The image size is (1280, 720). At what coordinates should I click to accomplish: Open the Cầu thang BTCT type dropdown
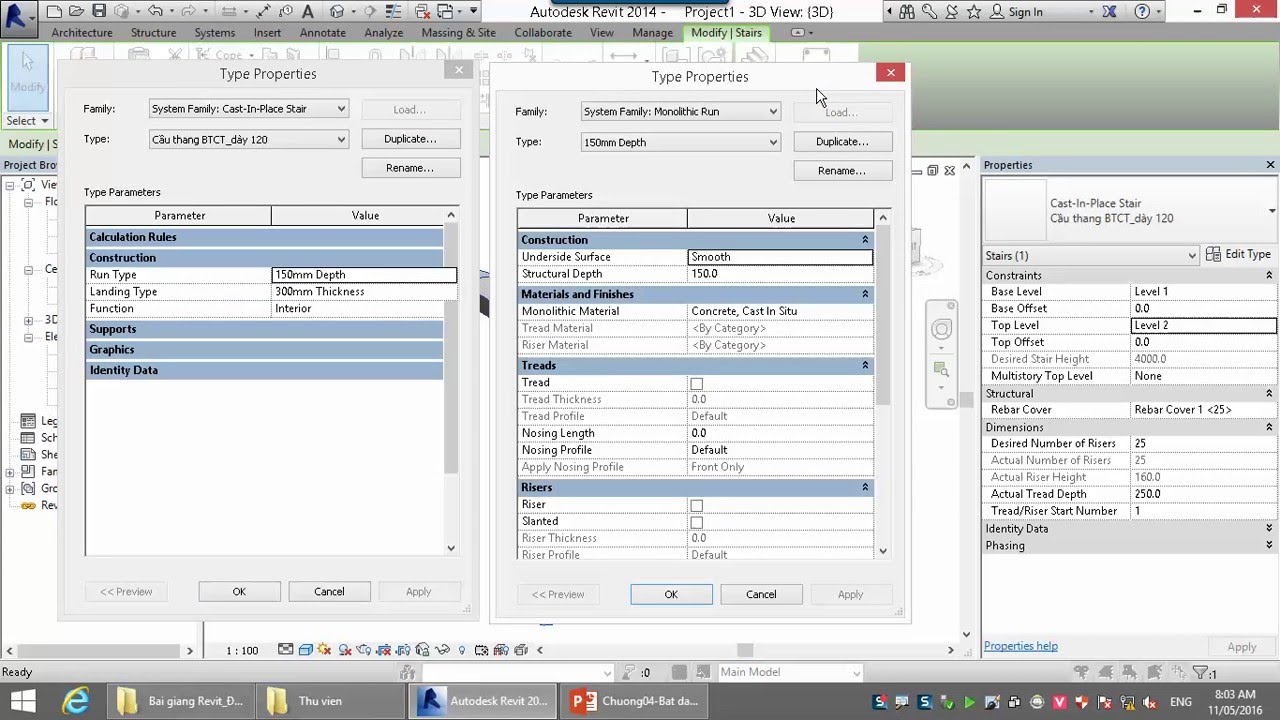click(249, 139)
